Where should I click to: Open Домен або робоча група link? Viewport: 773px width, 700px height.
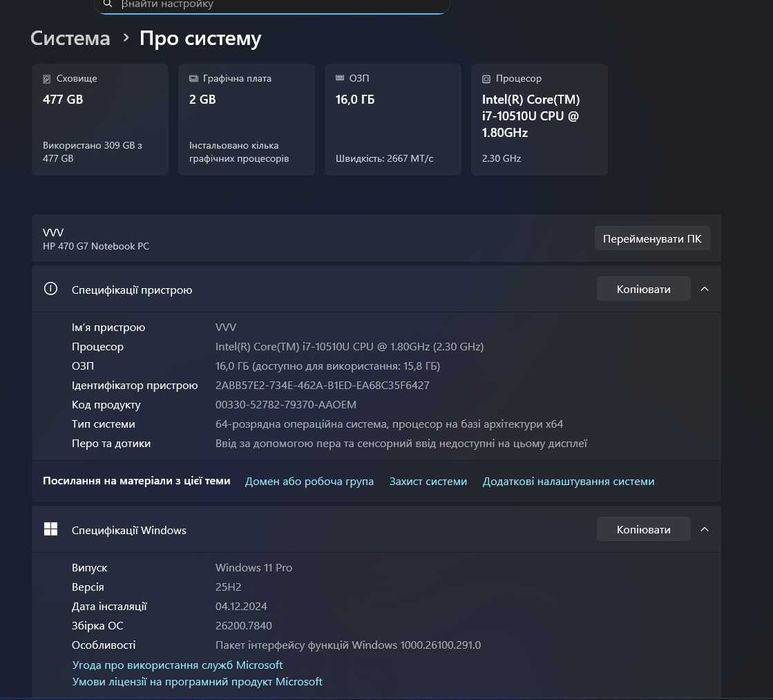click(x=309, y=481)
